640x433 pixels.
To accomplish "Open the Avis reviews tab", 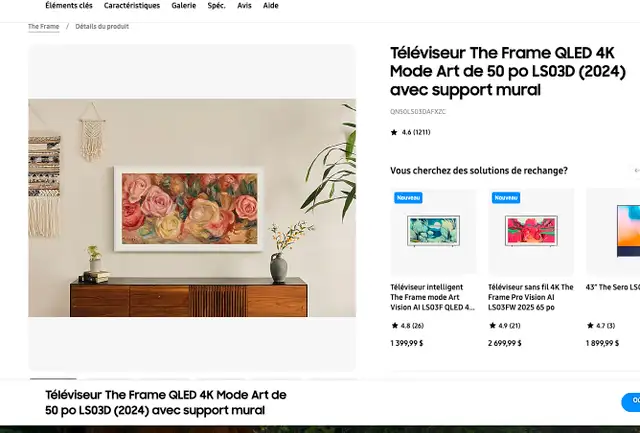I will point(244,6).
